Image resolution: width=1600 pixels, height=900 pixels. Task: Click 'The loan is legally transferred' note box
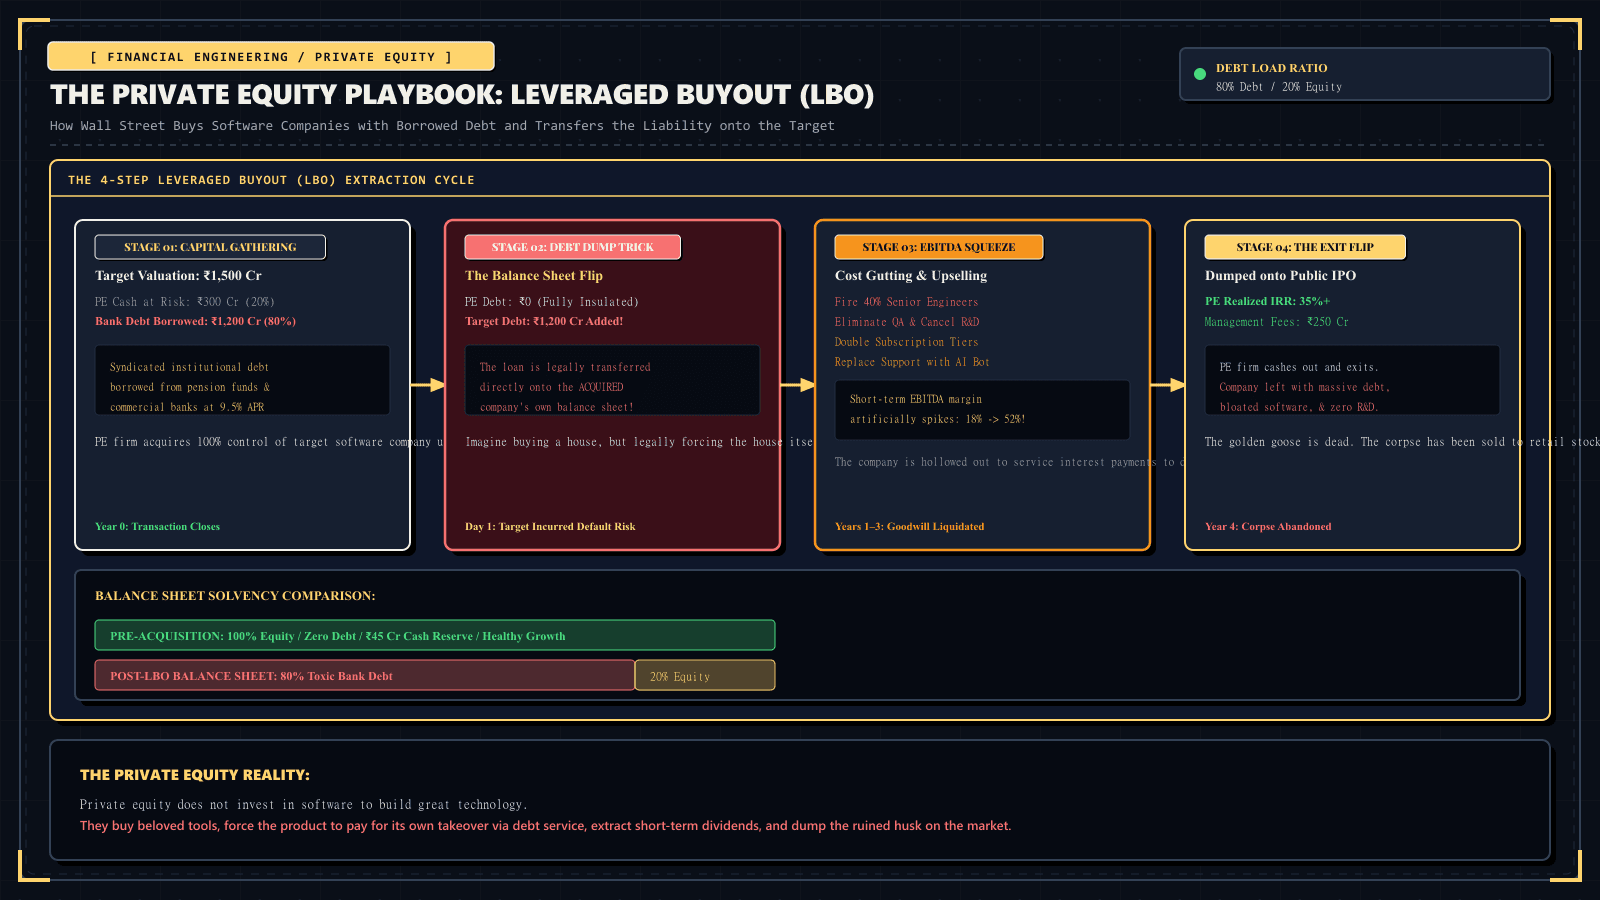[x=612, y=380]
